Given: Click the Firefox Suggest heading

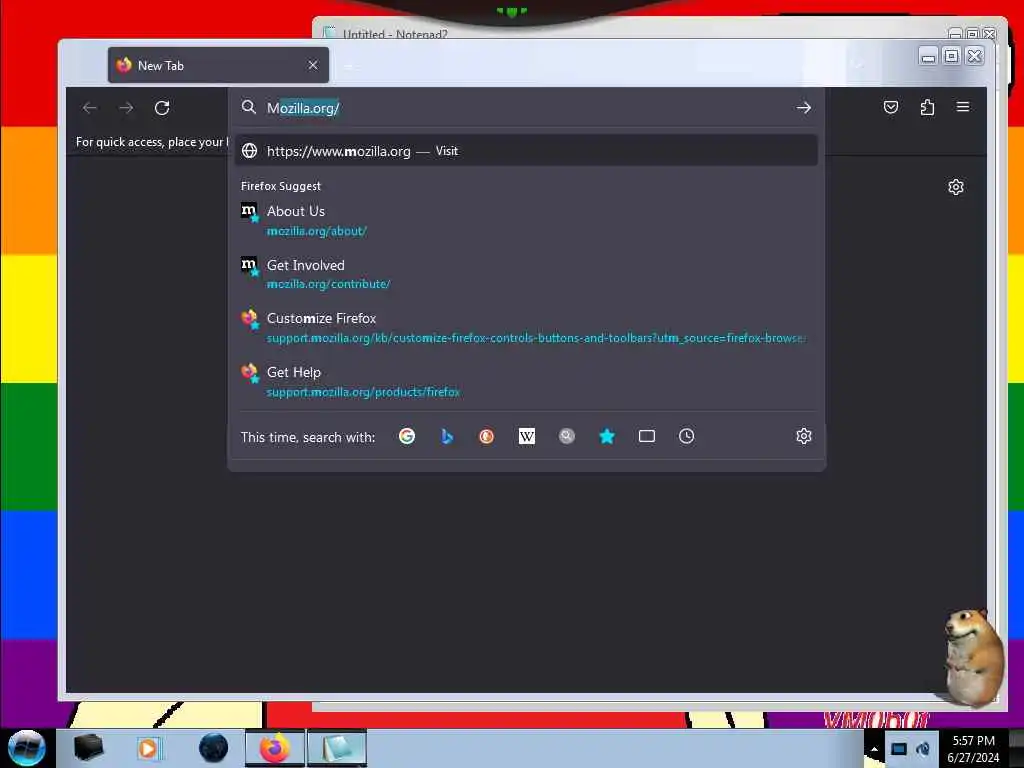Looking at the screenshot, I should click(281, 186).
